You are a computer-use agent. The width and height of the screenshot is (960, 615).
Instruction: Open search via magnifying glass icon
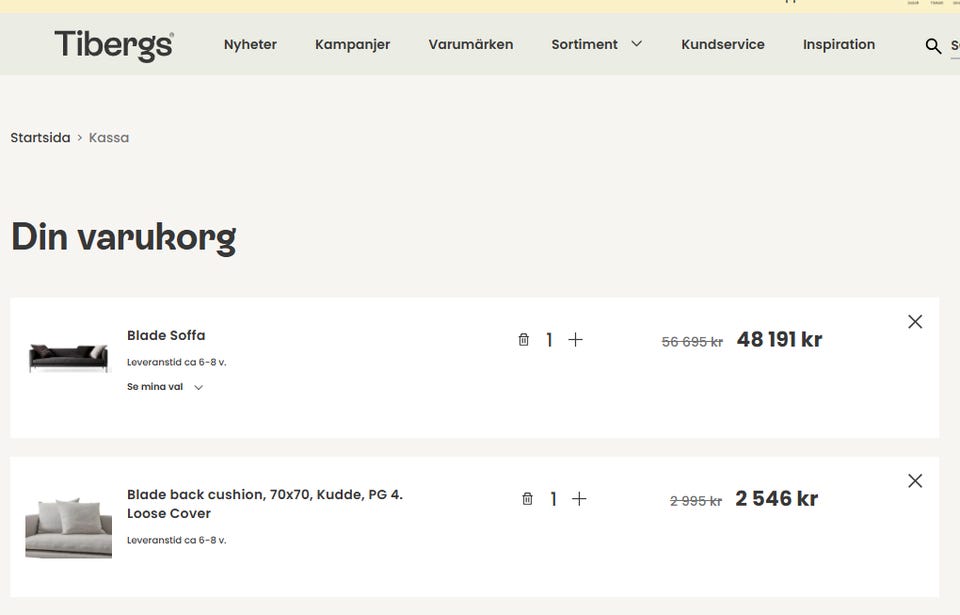point(933,45)
